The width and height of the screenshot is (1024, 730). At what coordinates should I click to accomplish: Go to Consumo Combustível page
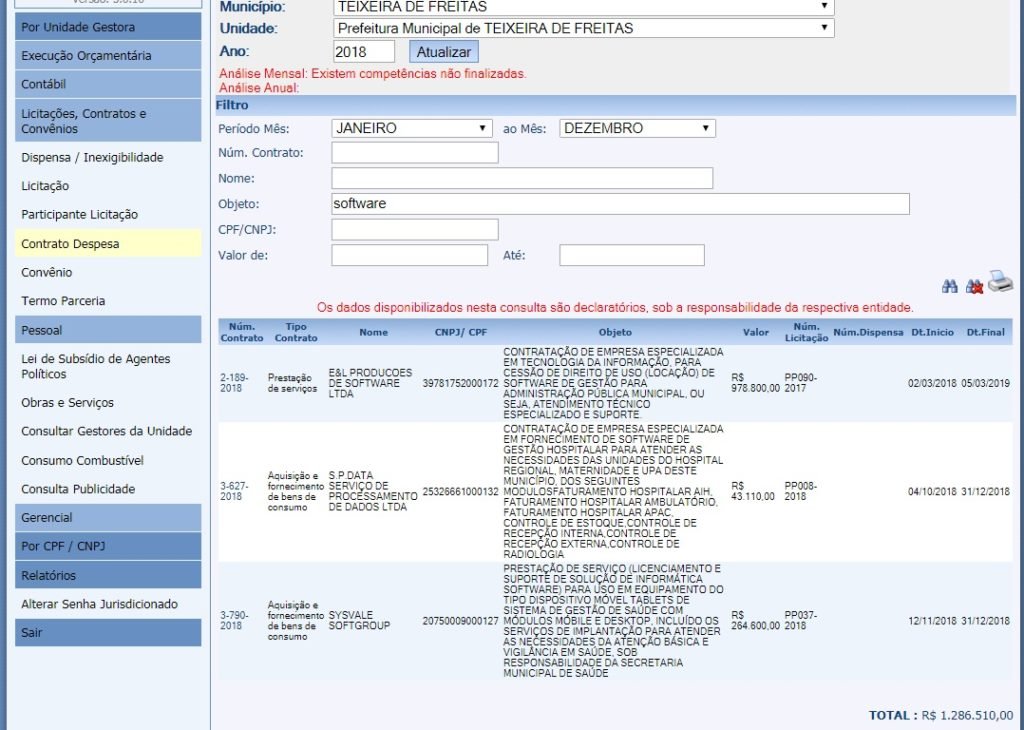point(83,460)
